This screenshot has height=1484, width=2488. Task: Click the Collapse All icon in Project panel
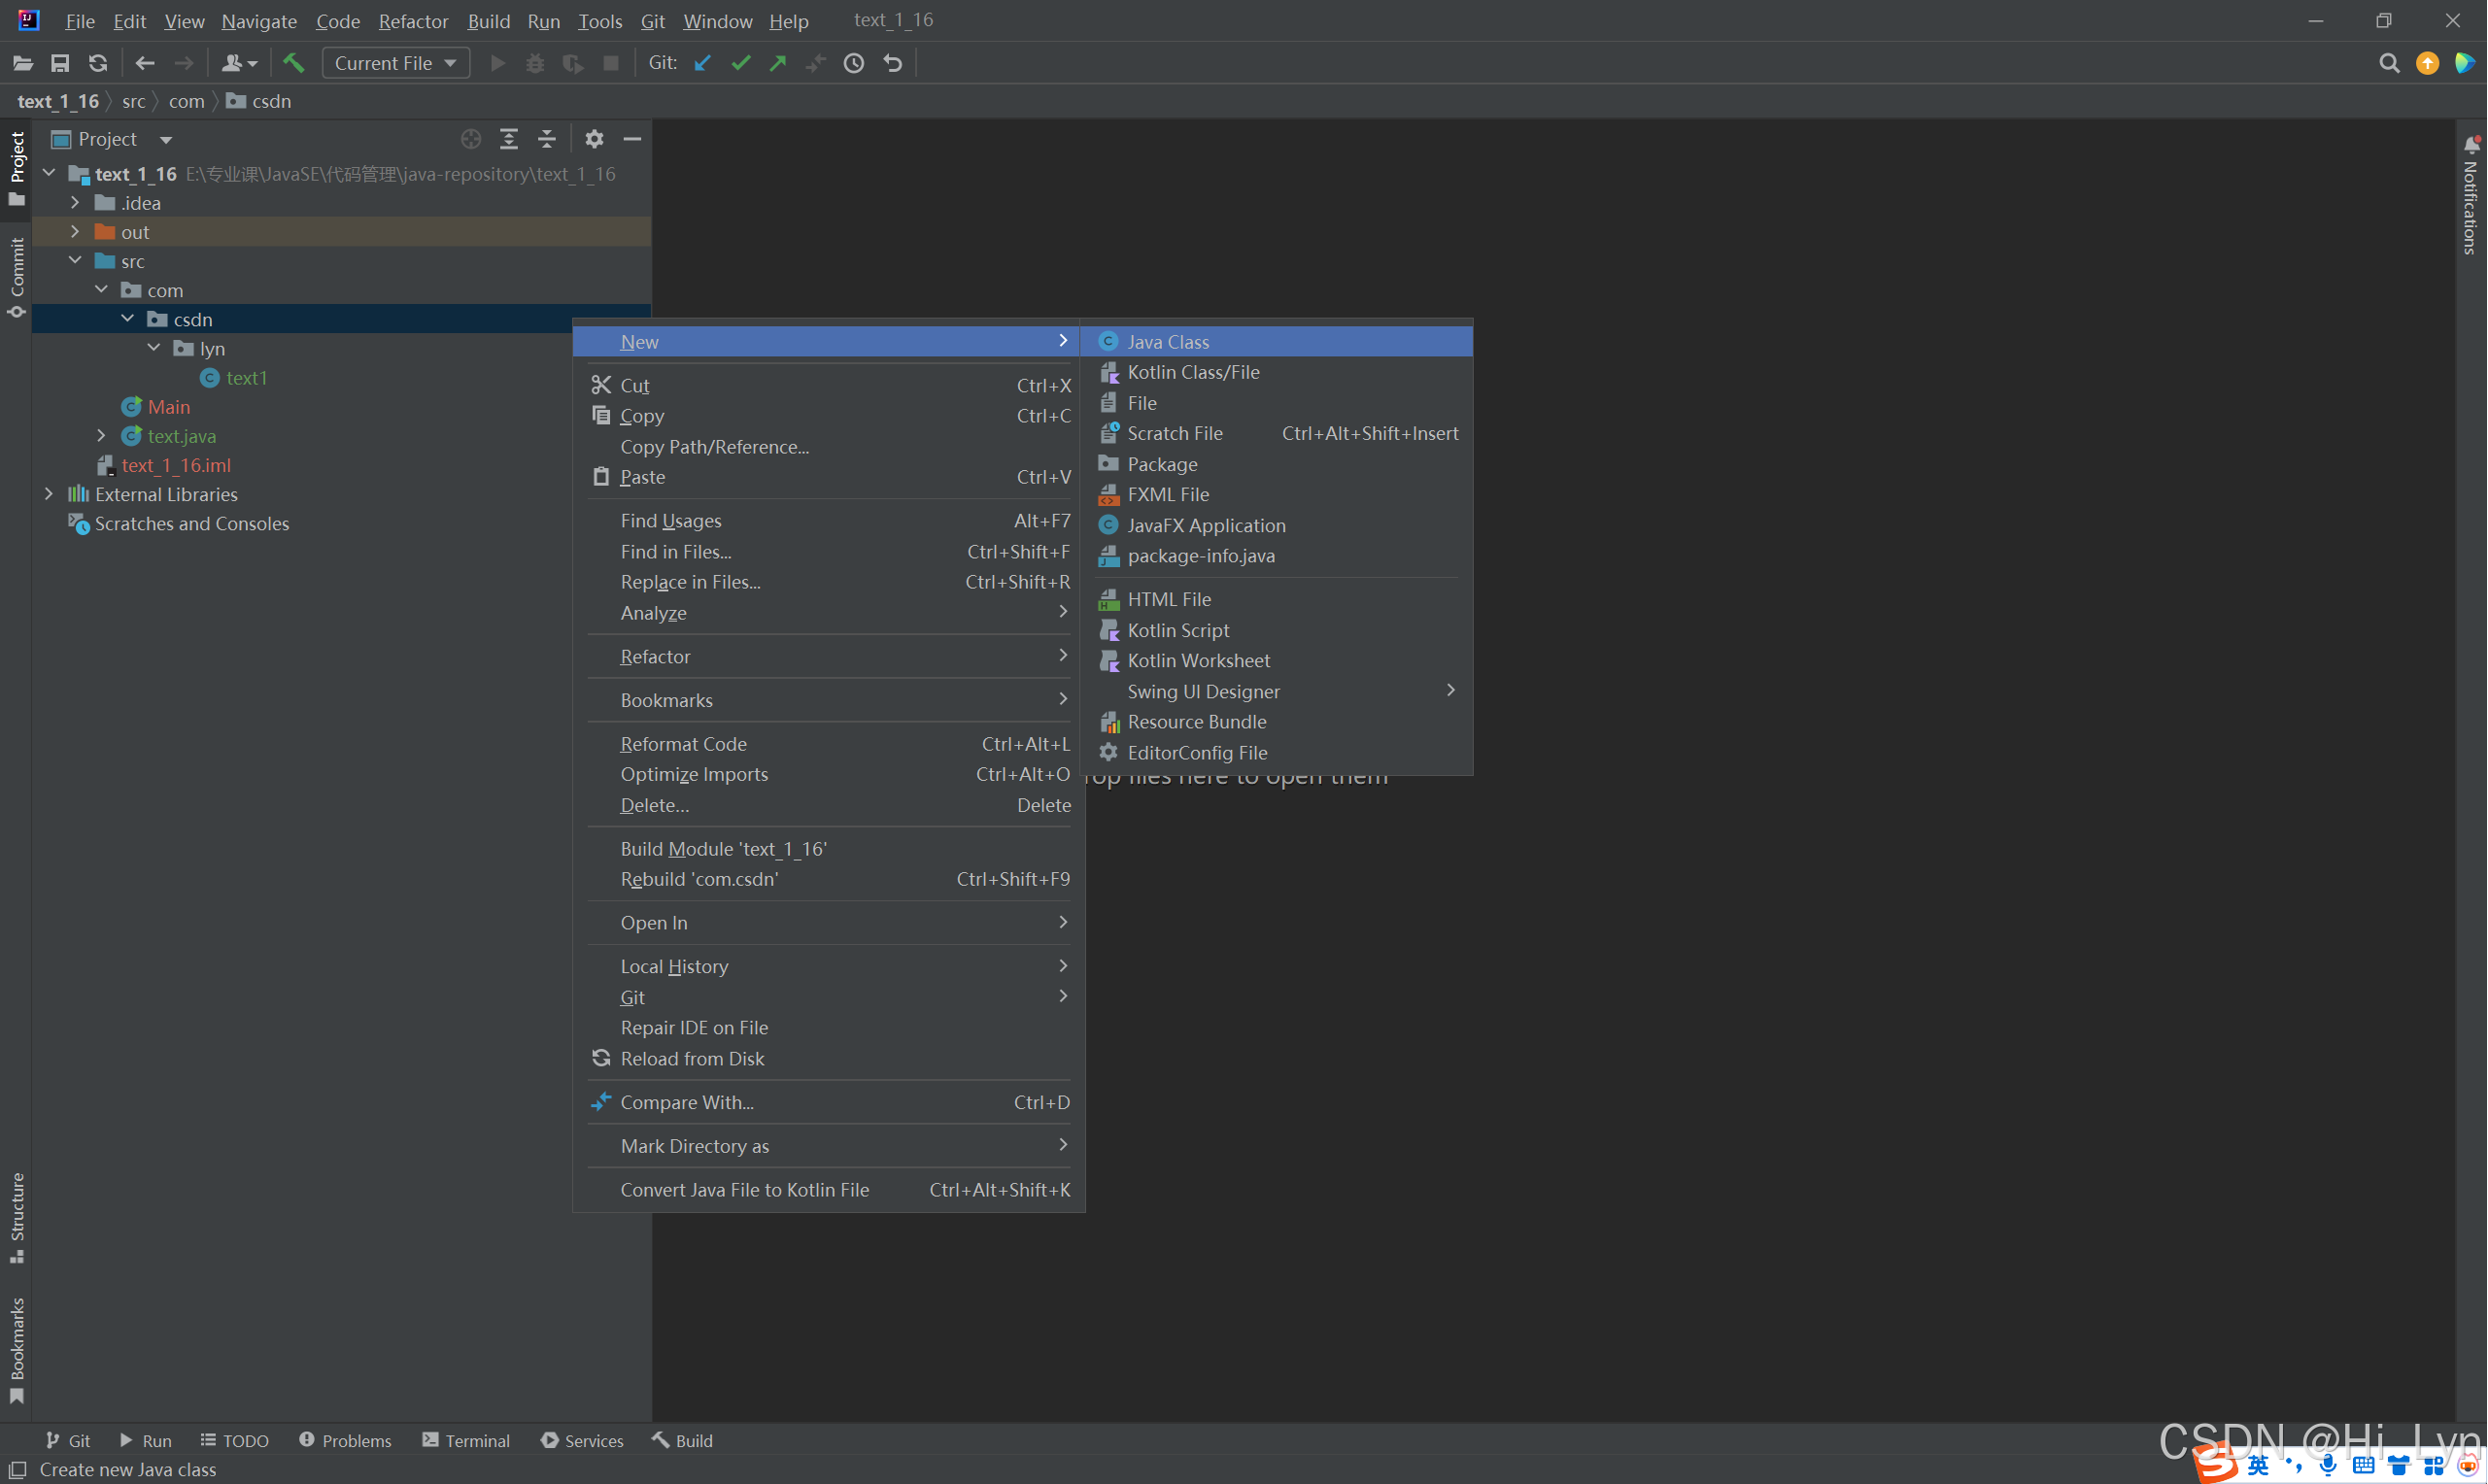tap(547, 139)
